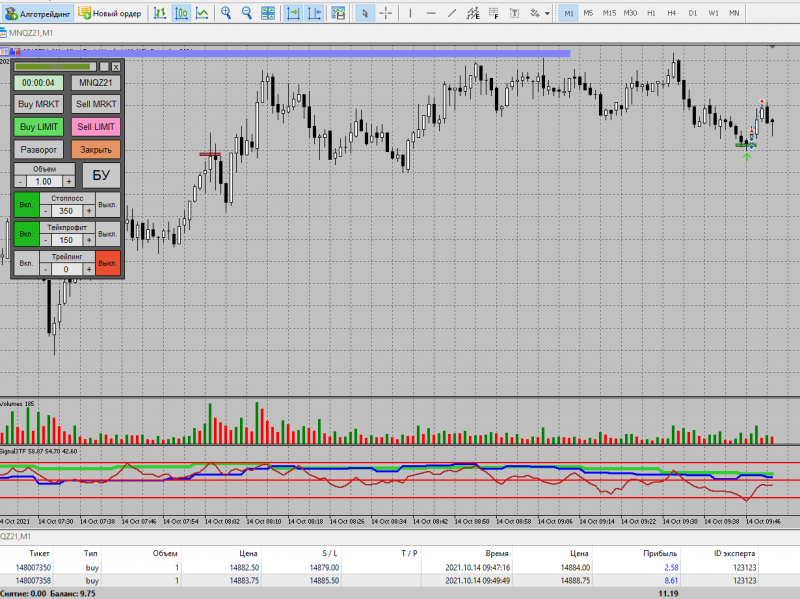Click Sell MRKT in trading panel
This screenshot has height=599, width=800.
point(96,104)
